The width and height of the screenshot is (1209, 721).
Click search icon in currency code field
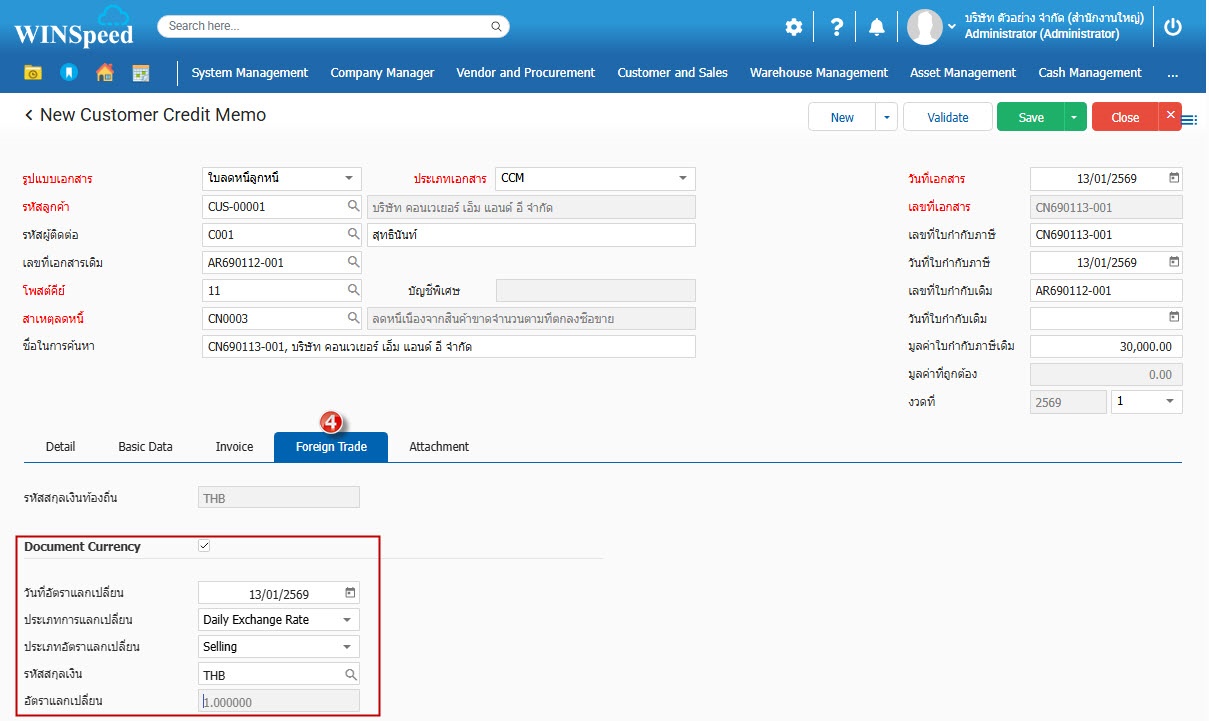tap(350, 674)
